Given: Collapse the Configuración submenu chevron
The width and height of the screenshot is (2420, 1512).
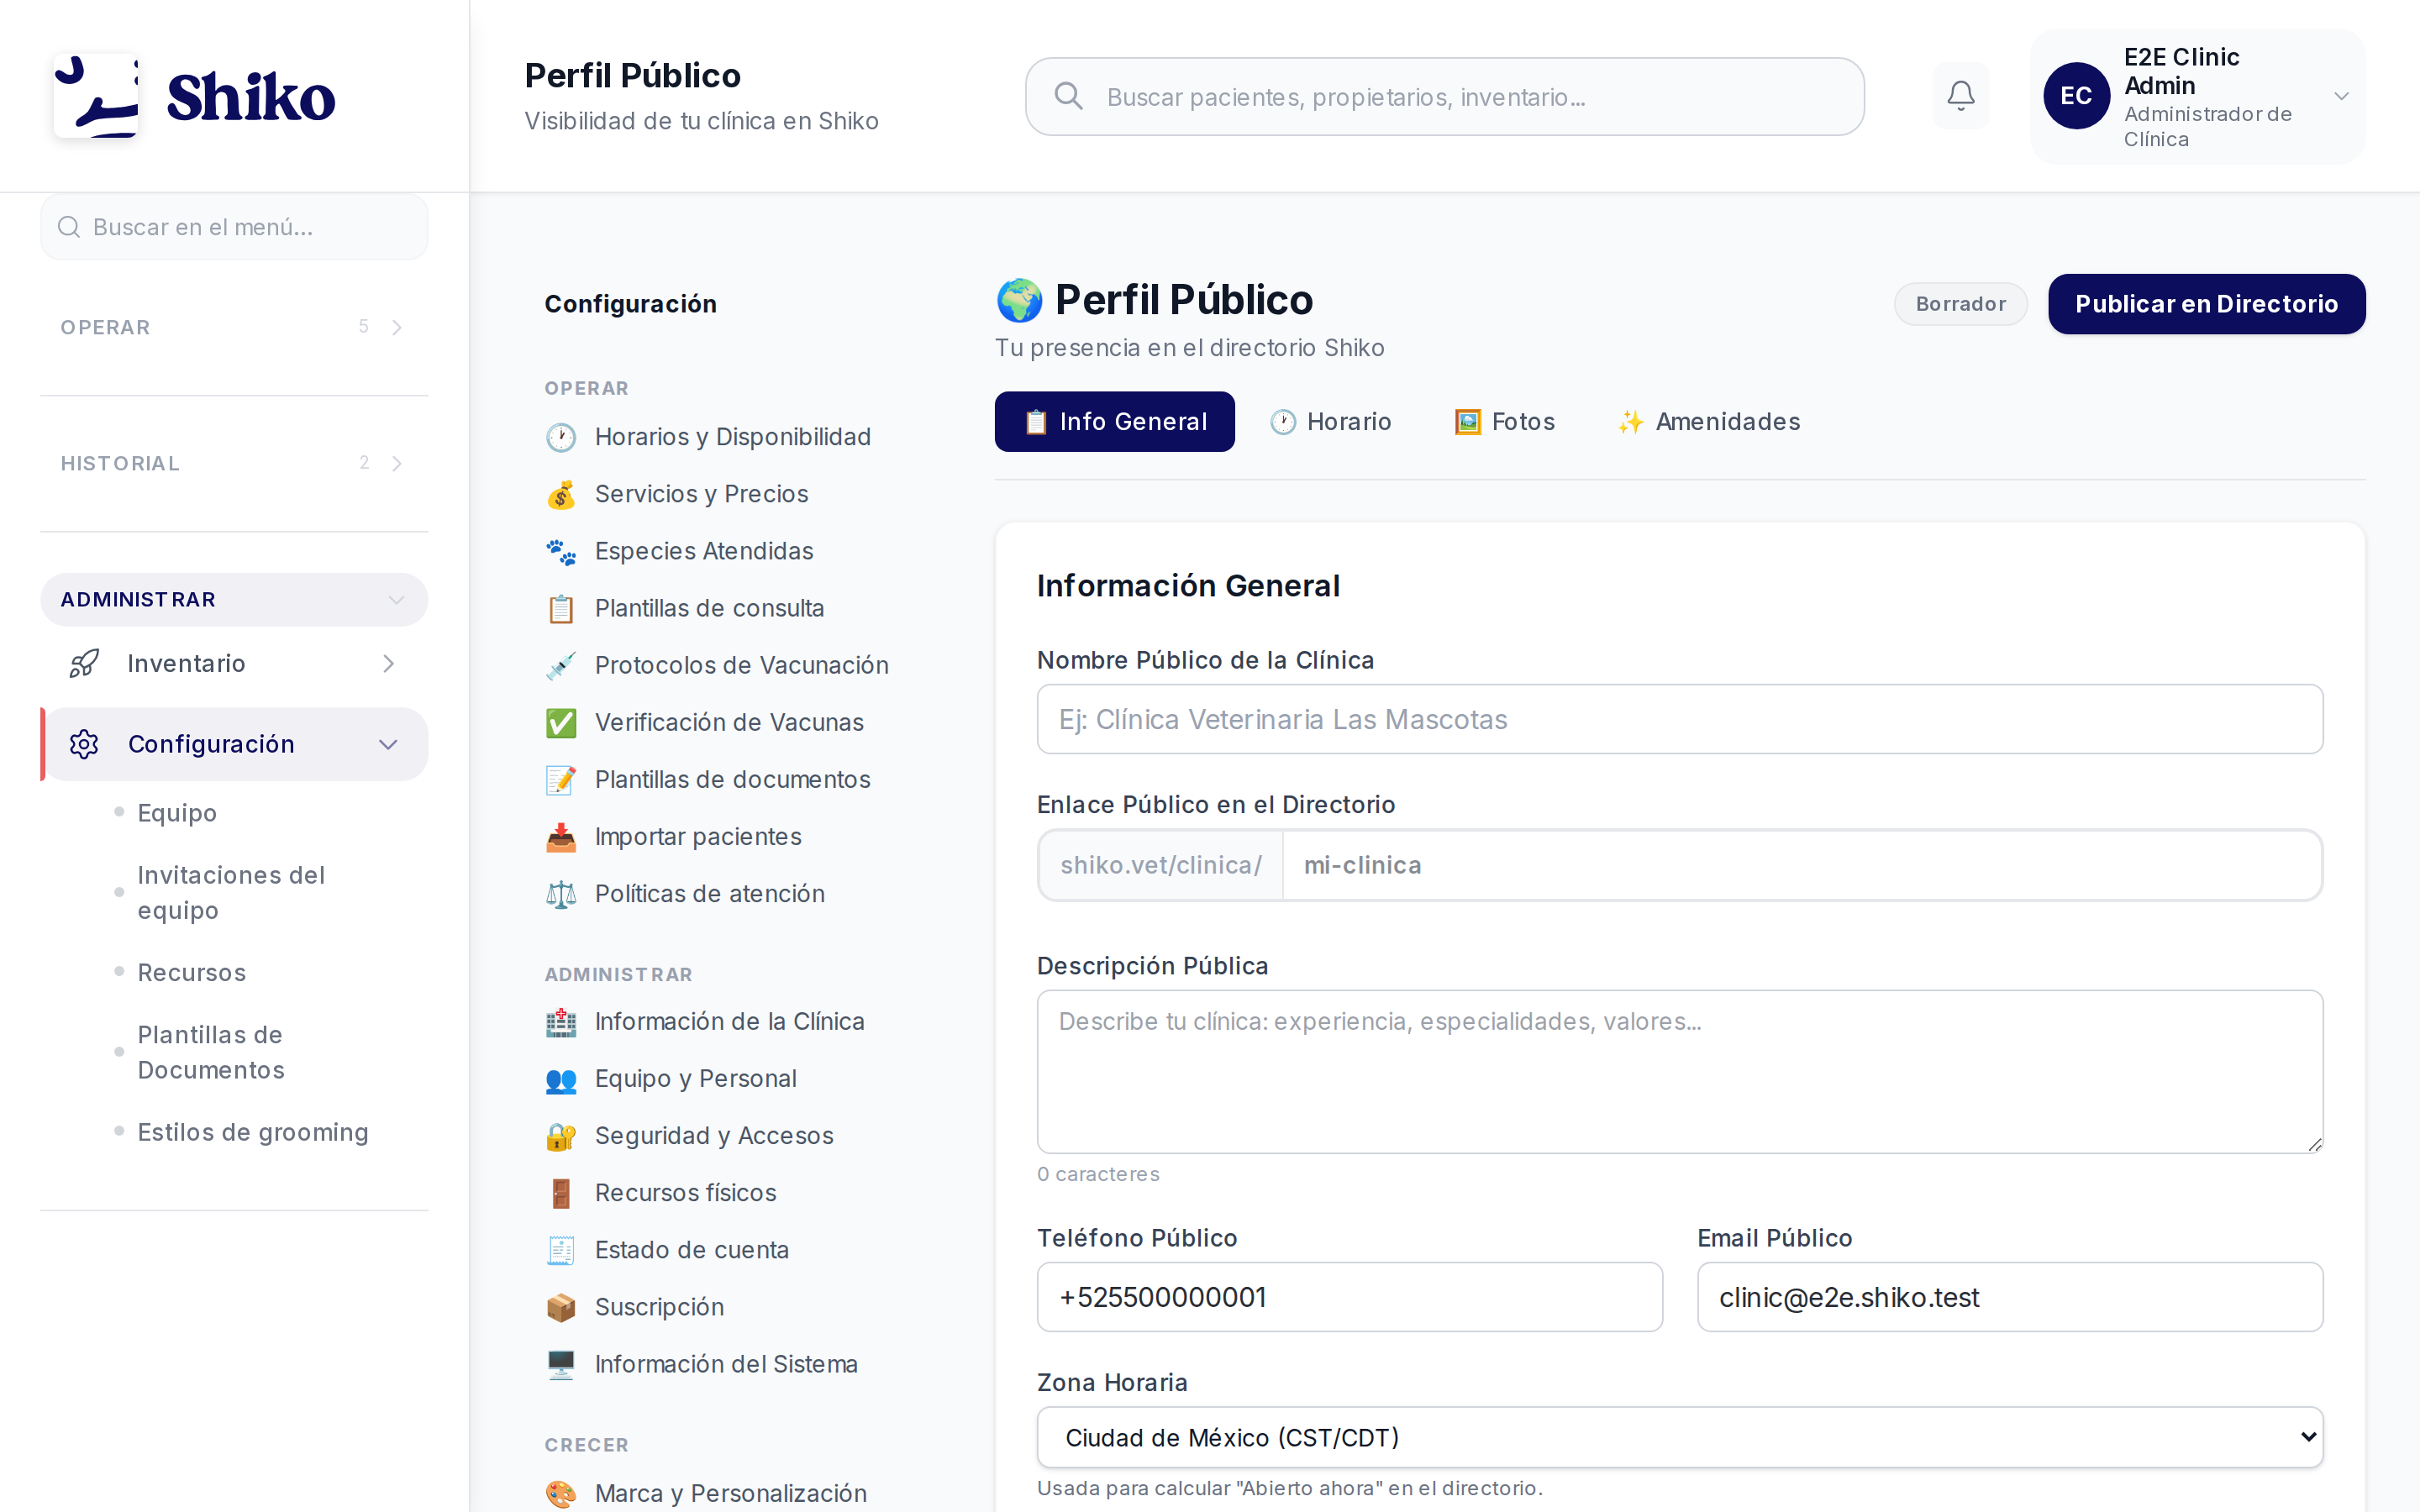Looking at the screenshot, I should point(389,744).
